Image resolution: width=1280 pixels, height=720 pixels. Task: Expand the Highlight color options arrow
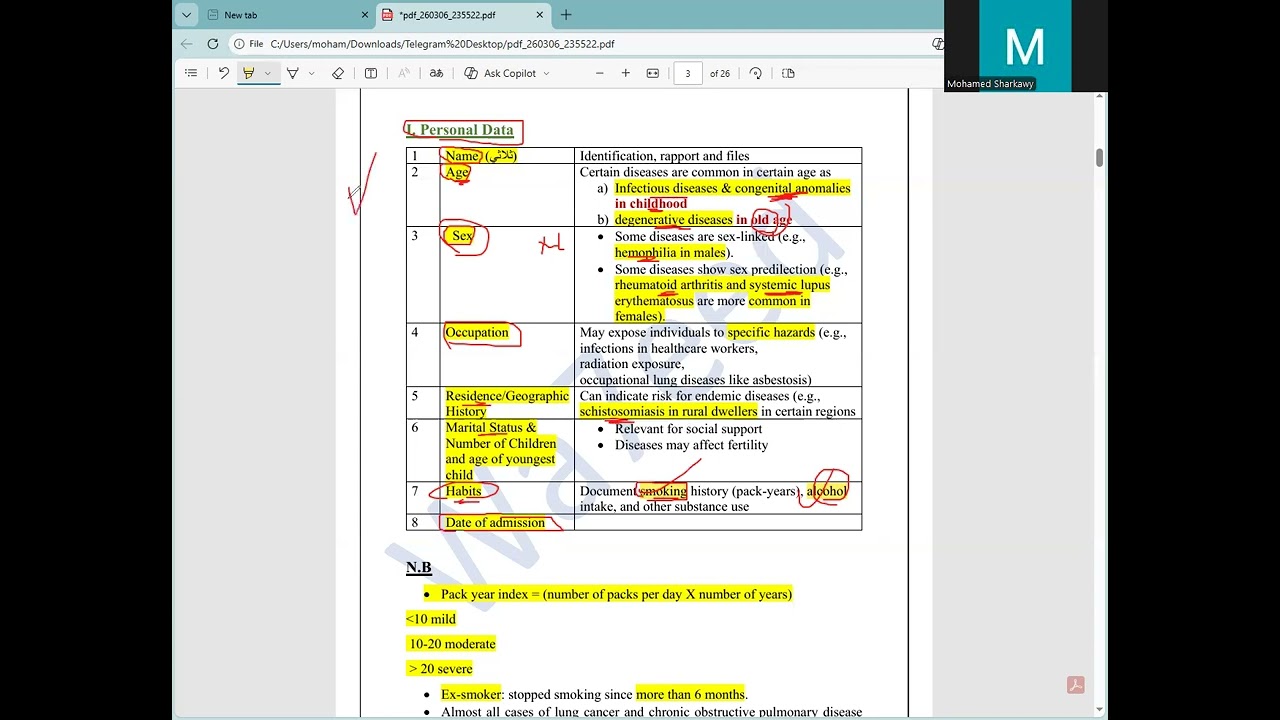coord(267,73)
